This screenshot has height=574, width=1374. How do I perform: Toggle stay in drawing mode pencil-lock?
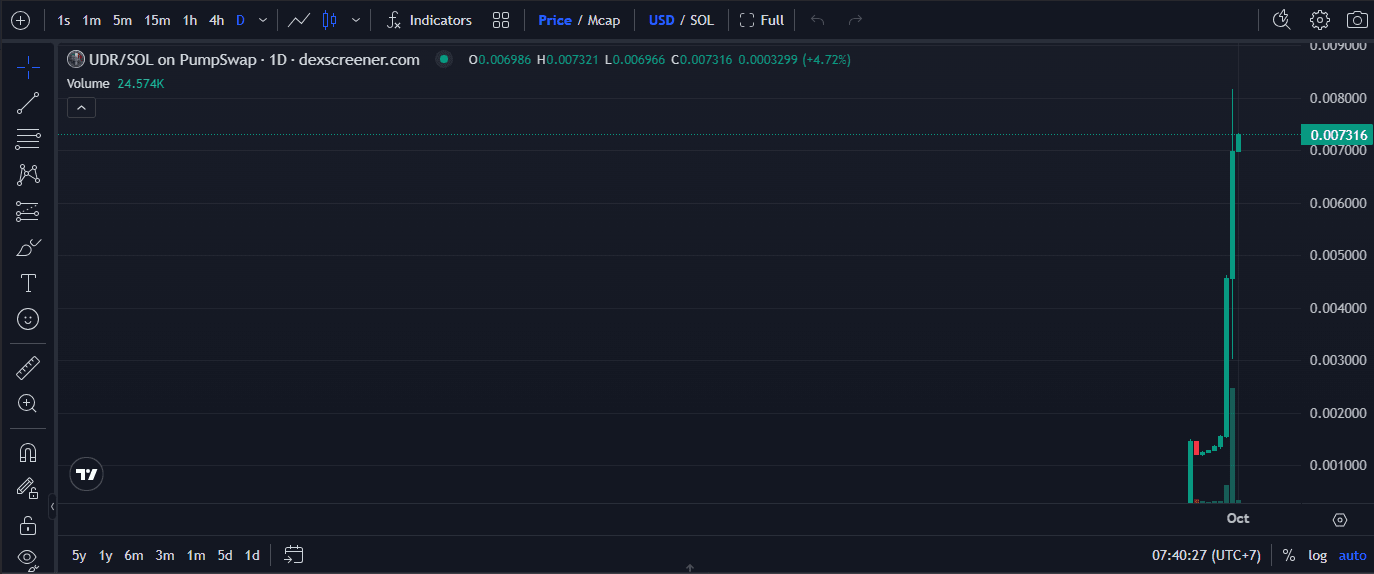click(28, 489)
